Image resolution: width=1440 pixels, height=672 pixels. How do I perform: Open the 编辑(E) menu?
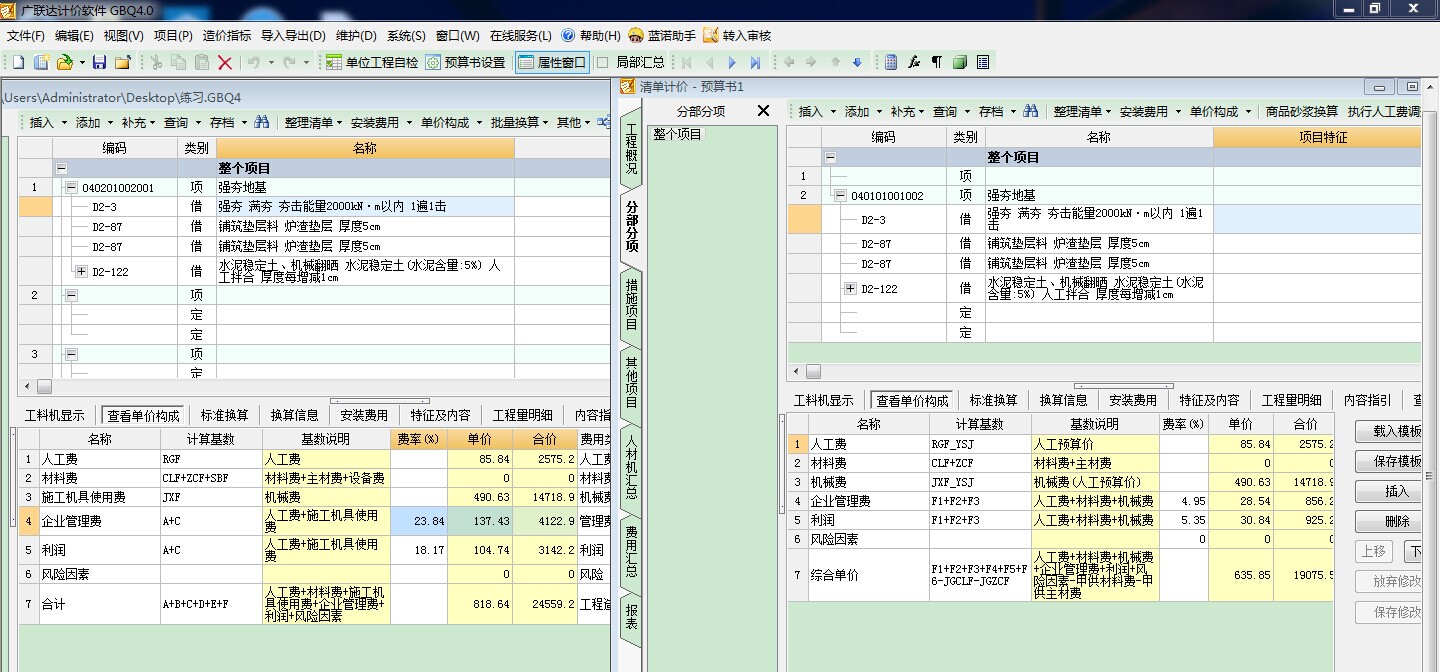click(x=75, y=35)
